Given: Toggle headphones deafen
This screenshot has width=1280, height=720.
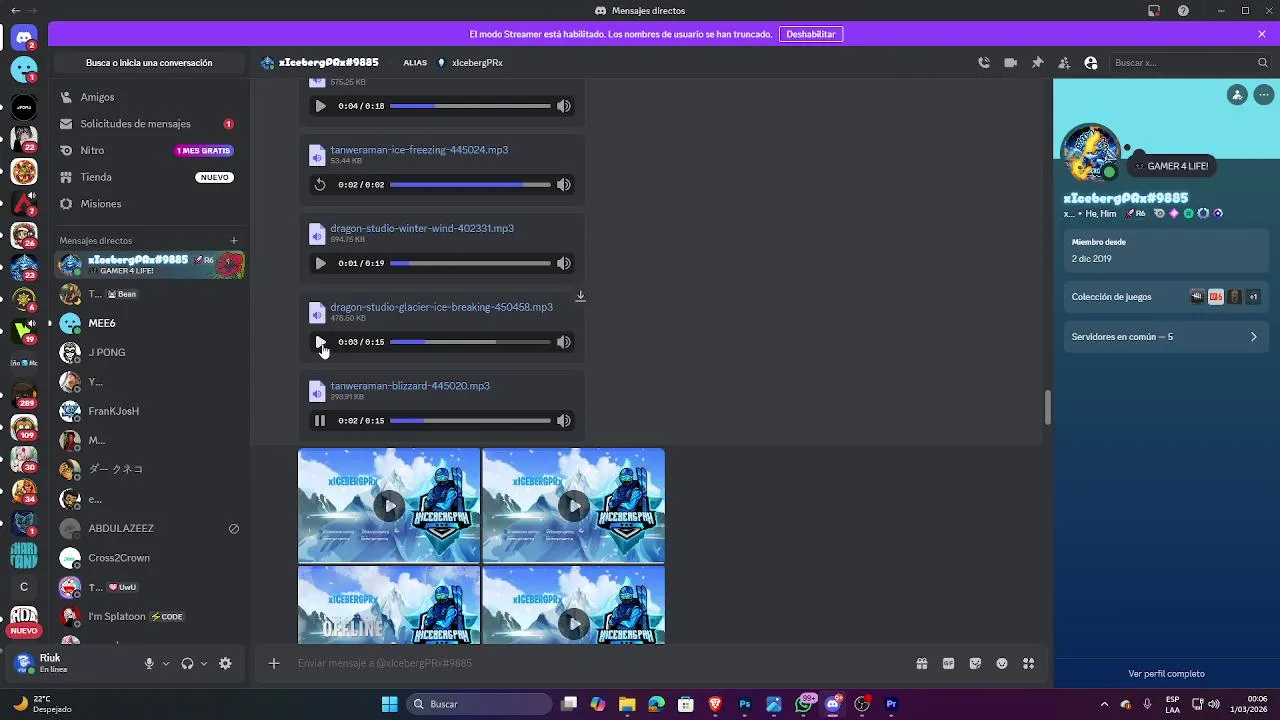Looking at the screenshot, I should [x=187, y=663].
